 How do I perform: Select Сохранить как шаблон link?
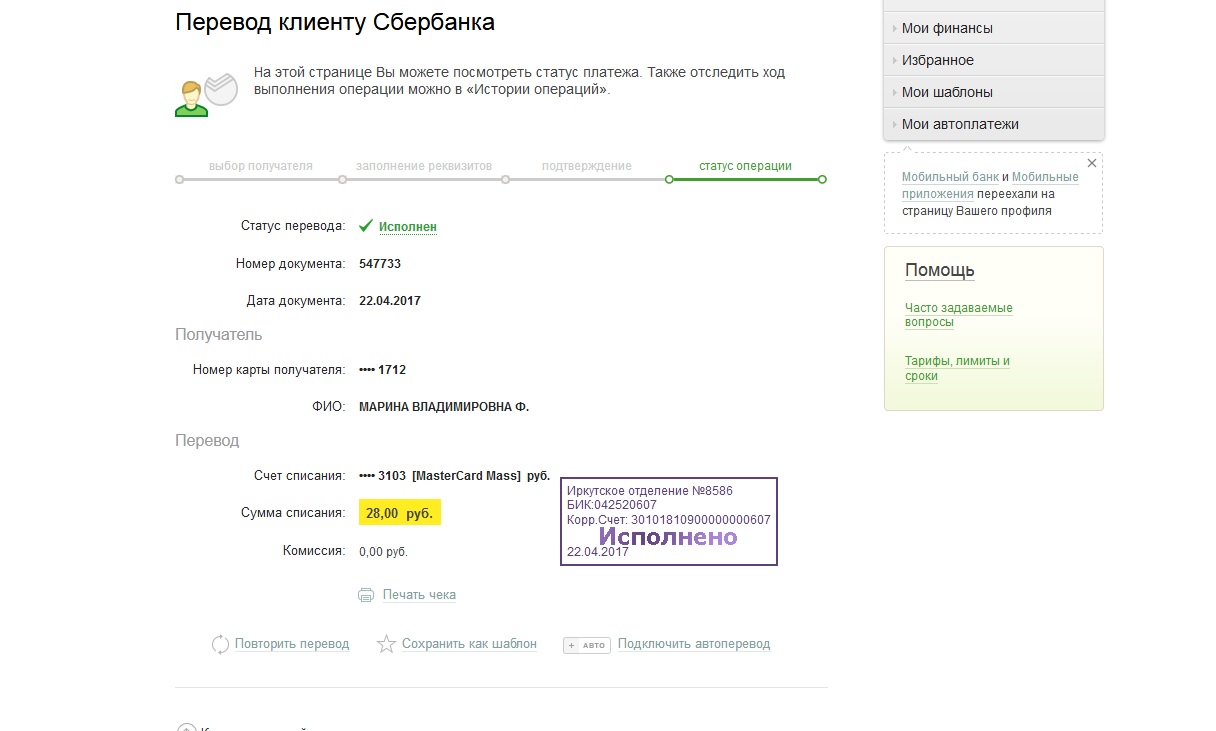[469, 644]
